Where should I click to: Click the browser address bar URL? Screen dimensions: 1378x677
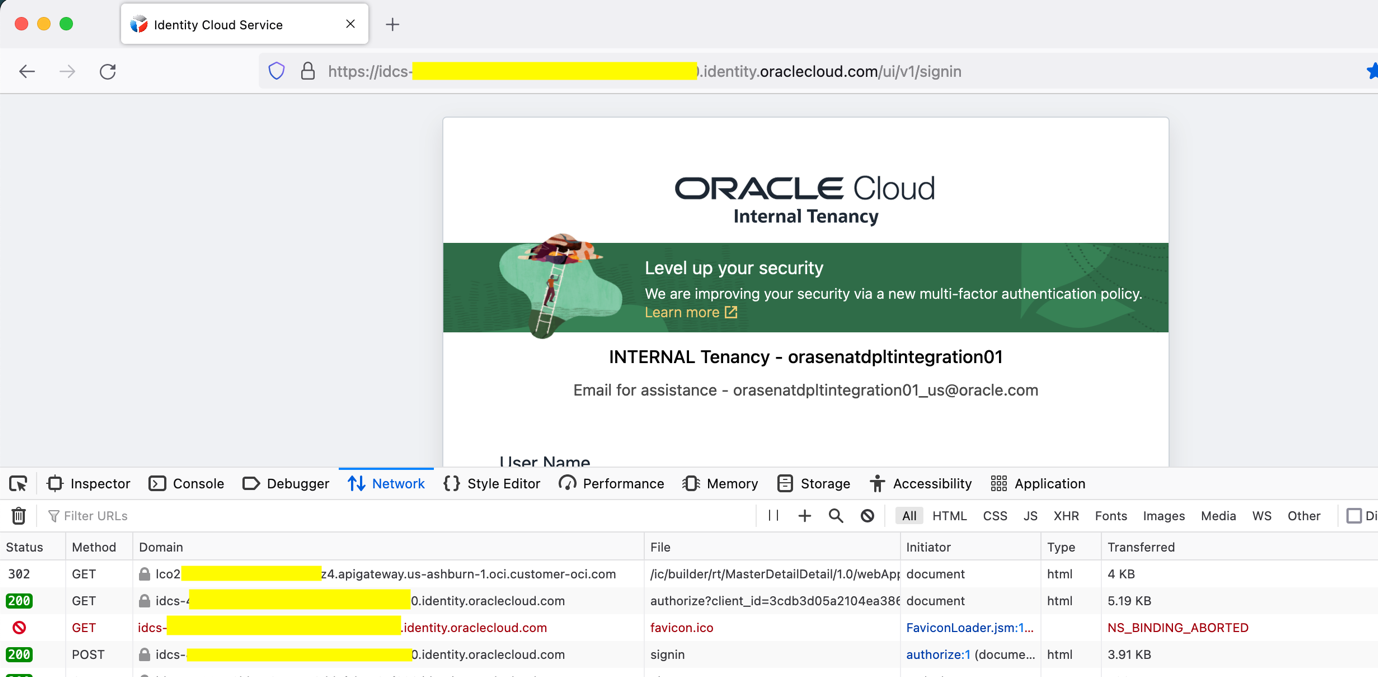(645, 71)
